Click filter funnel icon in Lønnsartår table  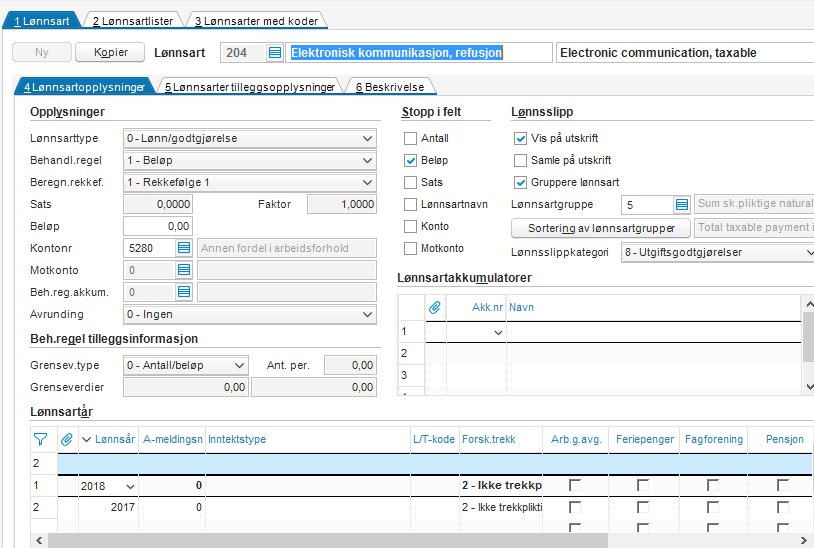point(40,439)
